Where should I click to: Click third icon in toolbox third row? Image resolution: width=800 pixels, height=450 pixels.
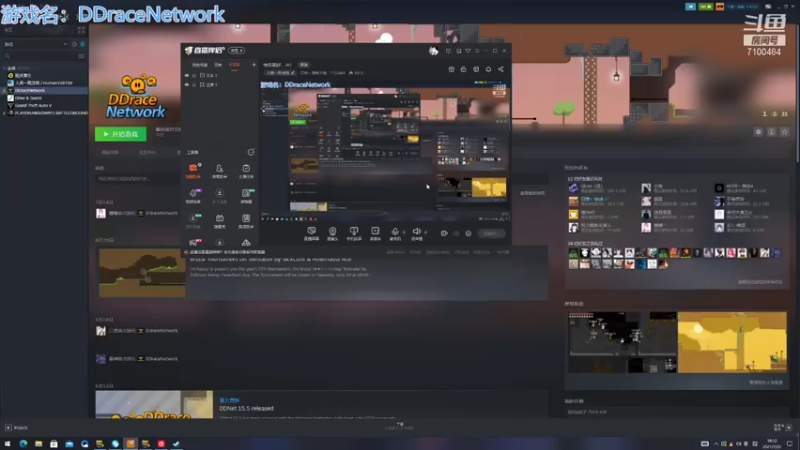[246, 220]
